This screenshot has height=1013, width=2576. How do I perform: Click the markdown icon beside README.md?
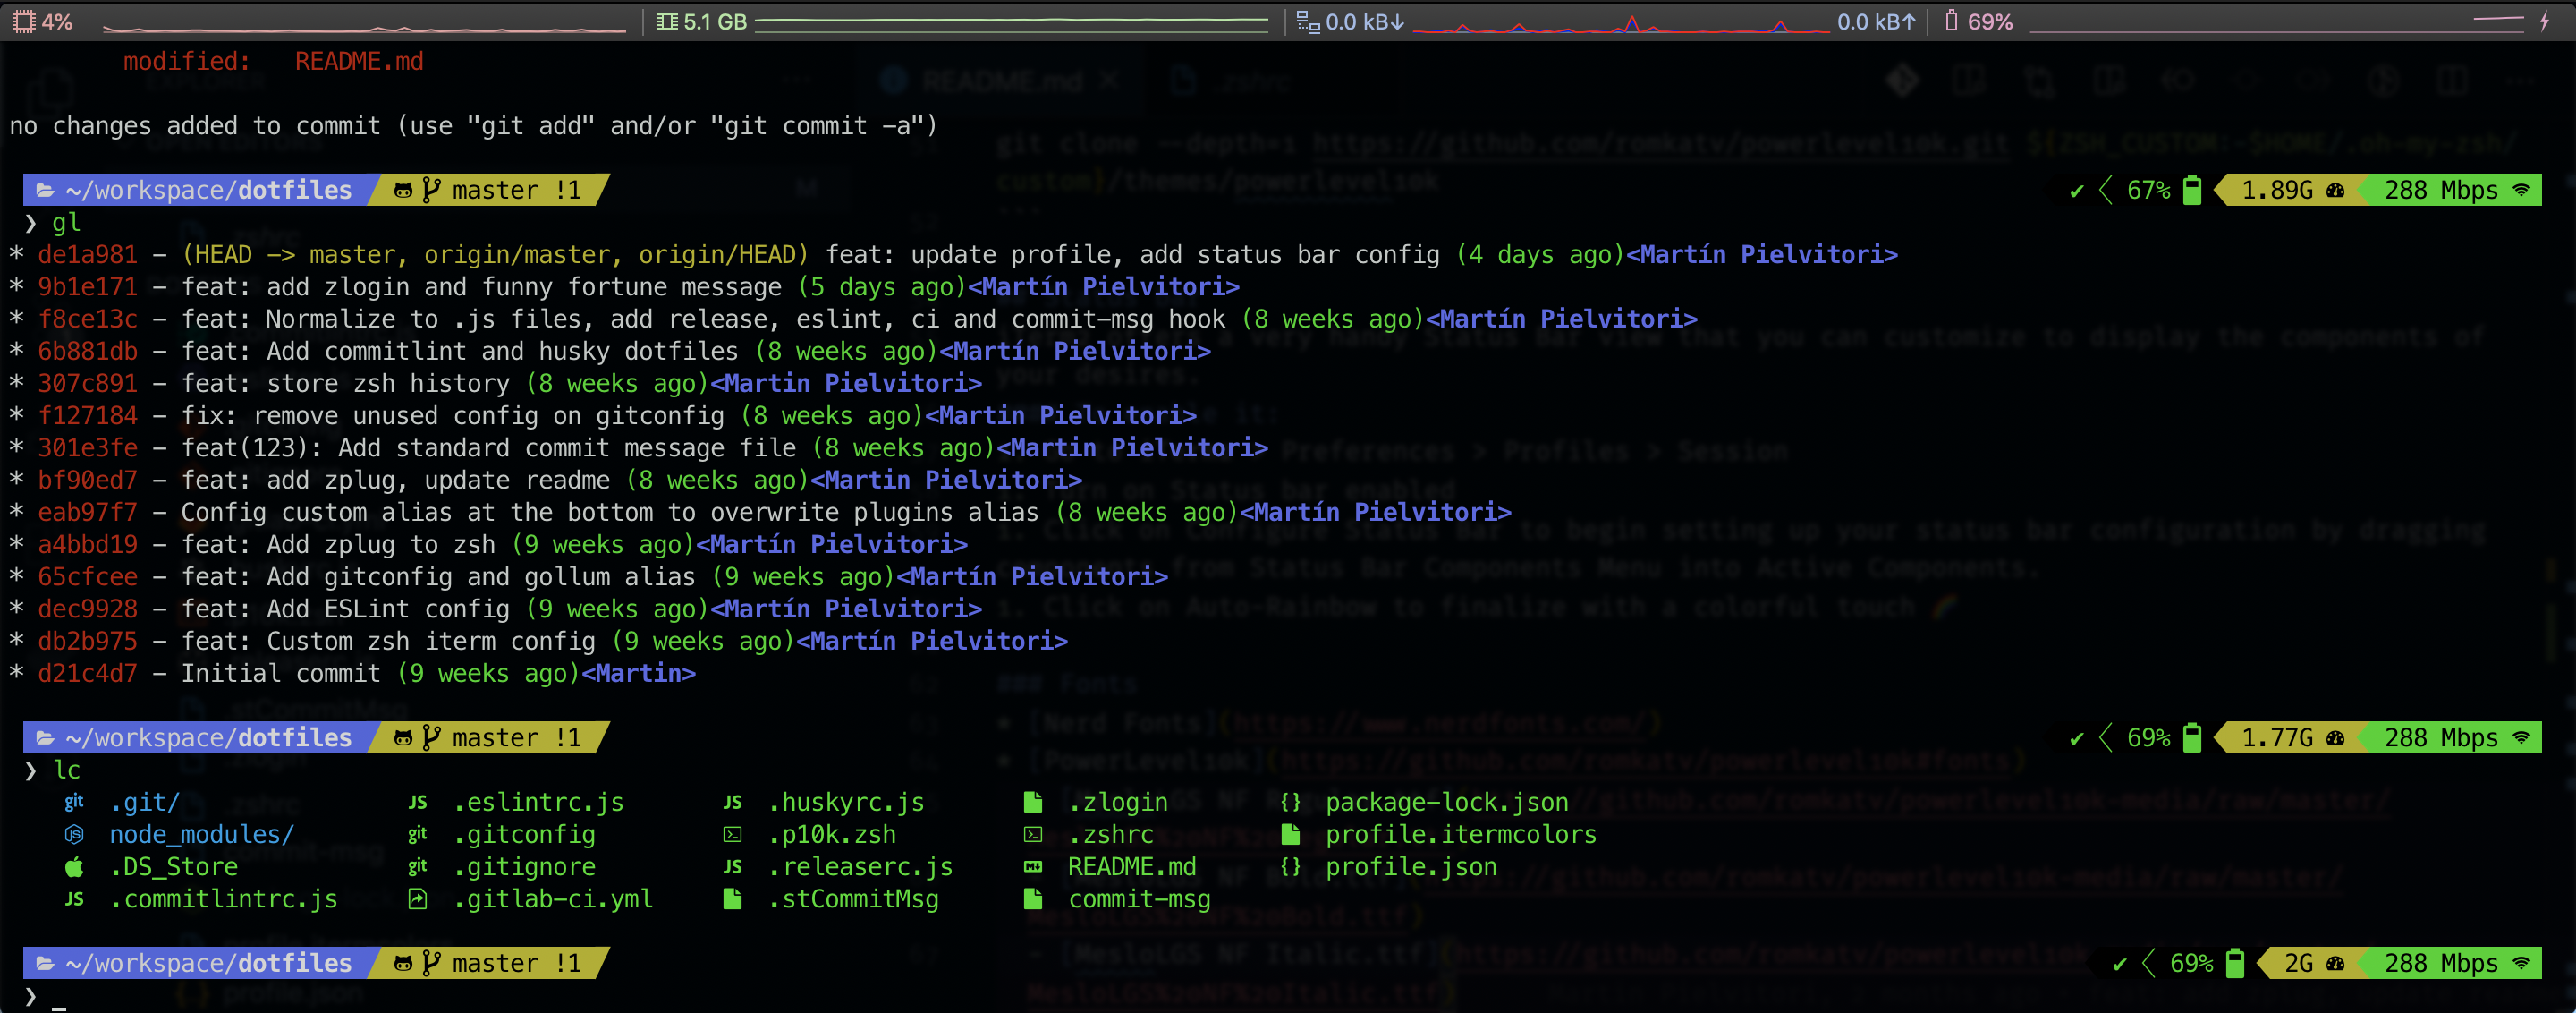(1033, 867)
